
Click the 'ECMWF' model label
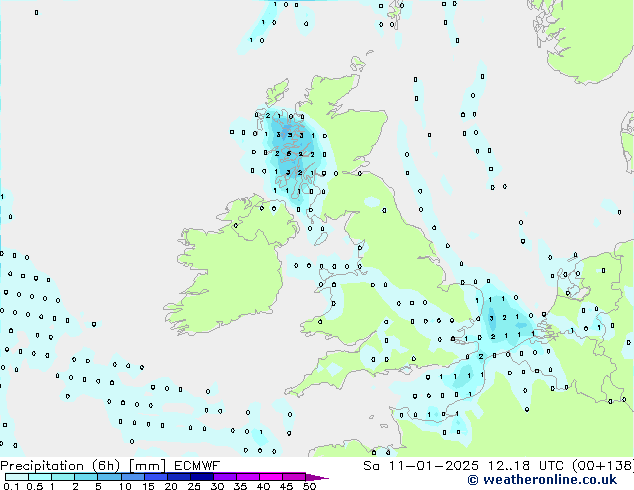tap(197, 465)
